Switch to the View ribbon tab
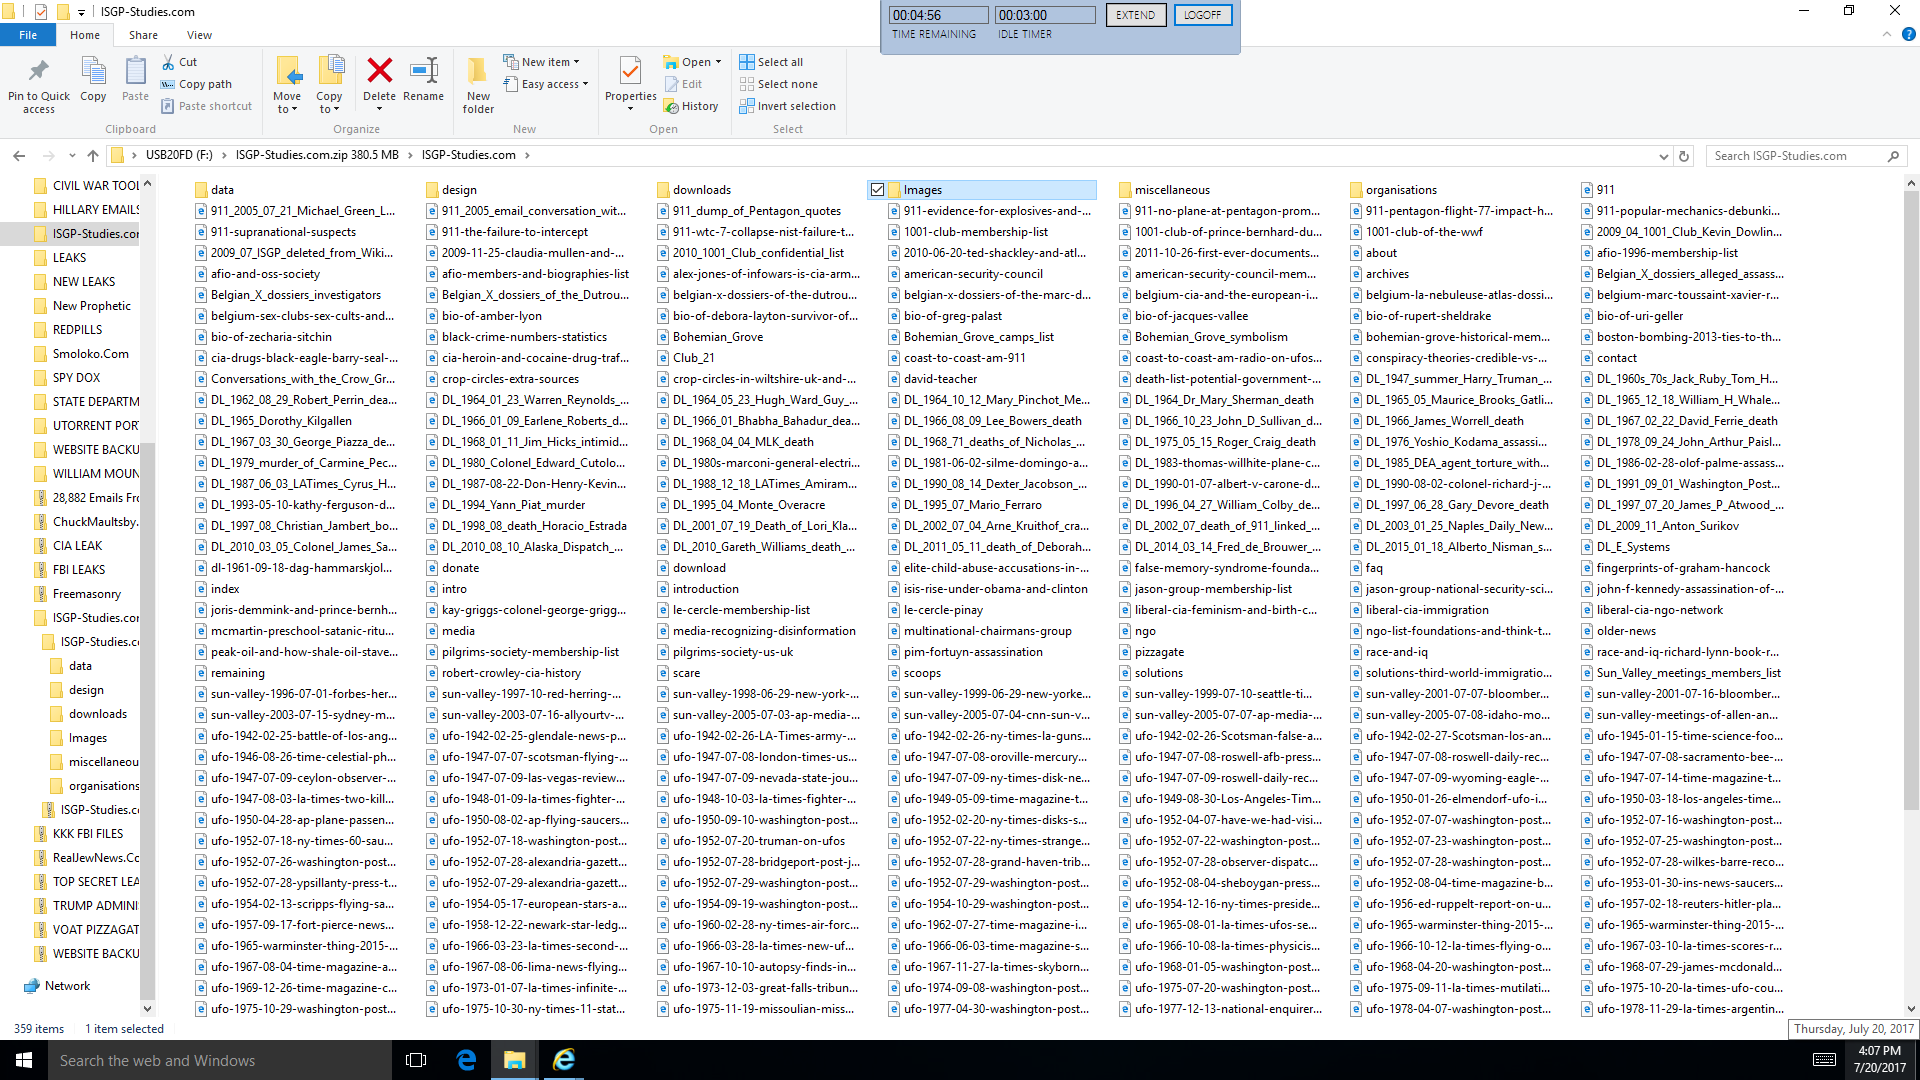This screenshot has height=1080, width=1920. pyautogui.click(x=199, y=35)
